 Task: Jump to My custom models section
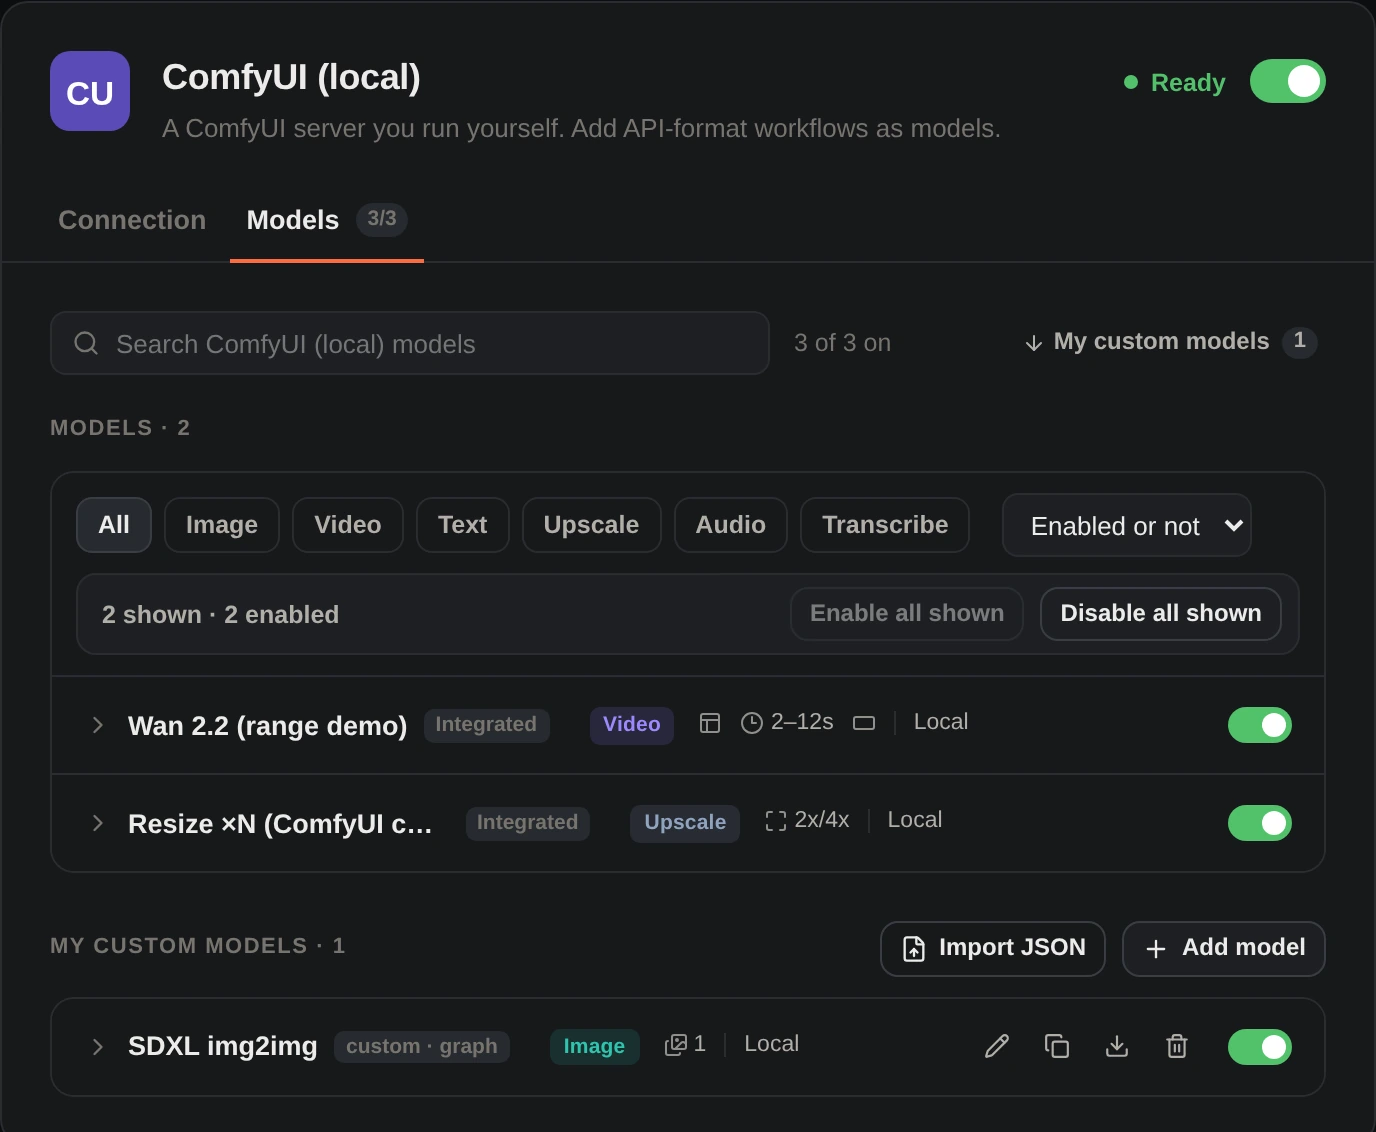point(1170,342)
